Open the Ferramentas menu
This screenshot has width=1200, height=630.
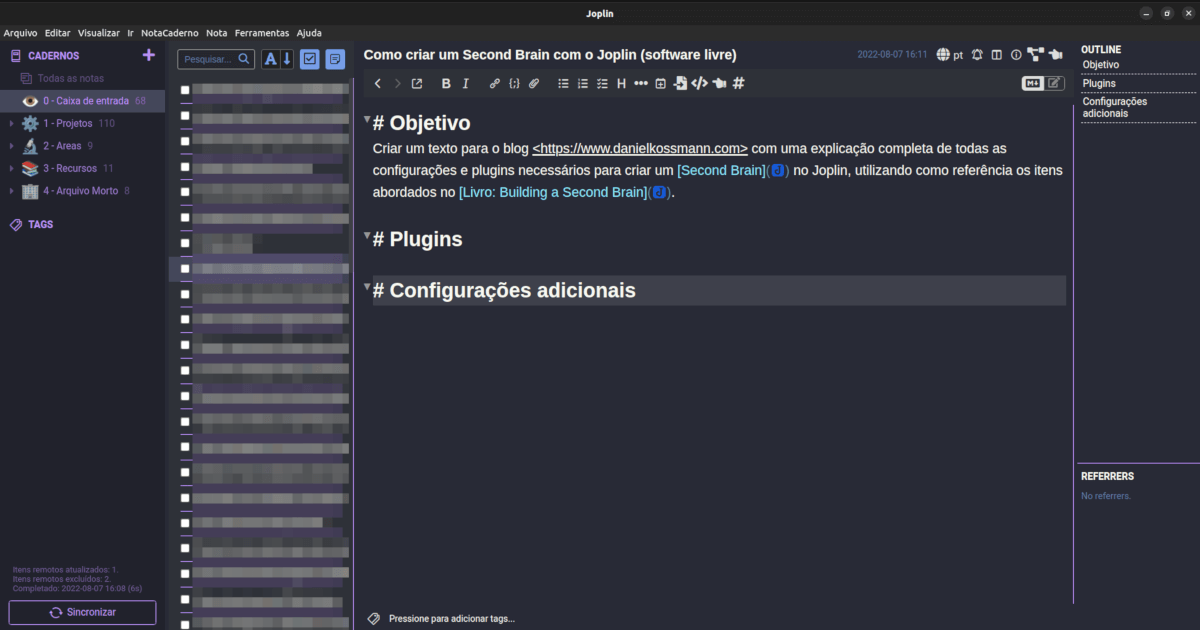click(x=262, y=33)
